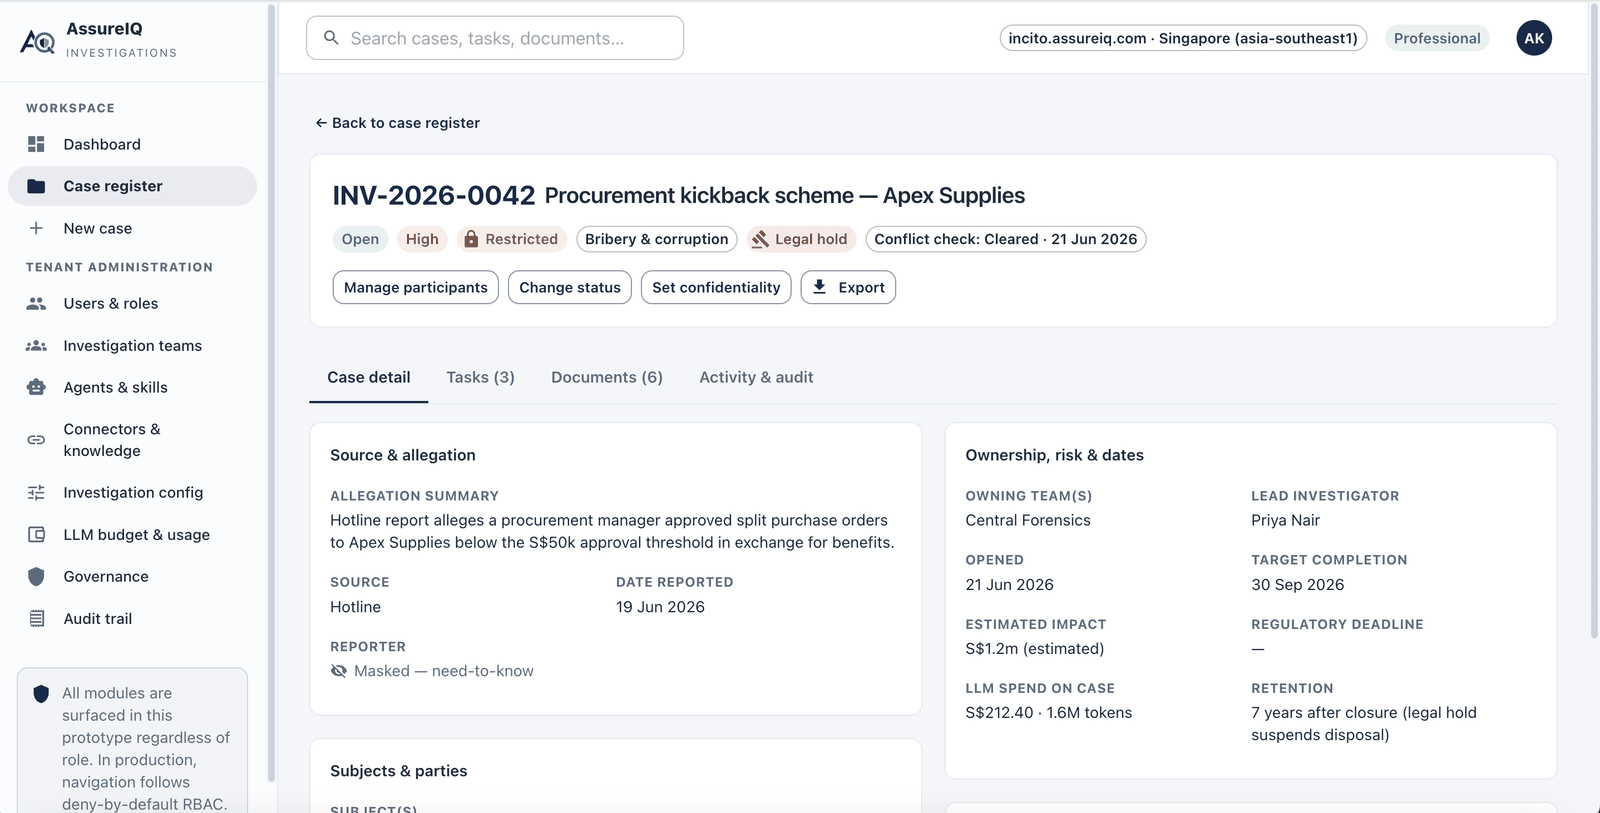Click the date reported 19 Jun 2026
1600x813 pixels.
click(660, 607)
